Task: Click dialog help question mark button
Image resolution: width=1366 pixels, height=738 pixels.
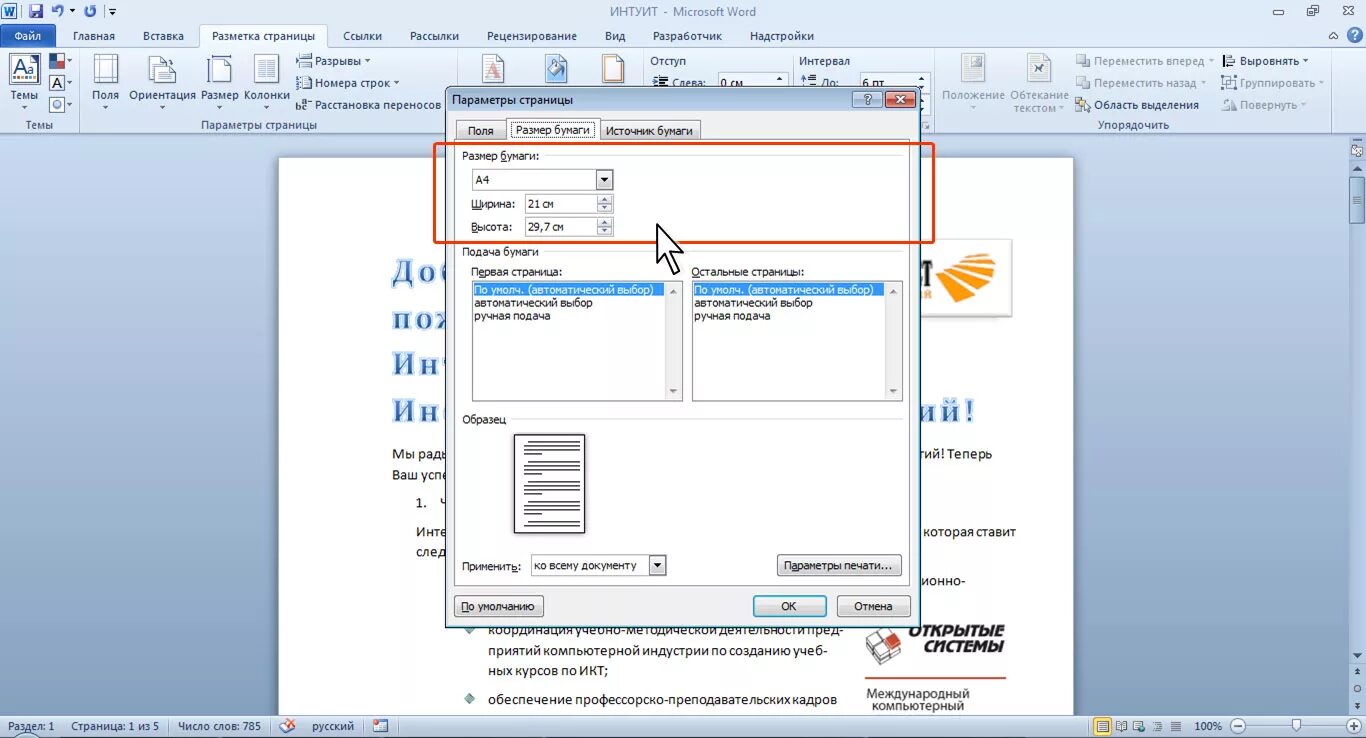Action: [867, 99]
